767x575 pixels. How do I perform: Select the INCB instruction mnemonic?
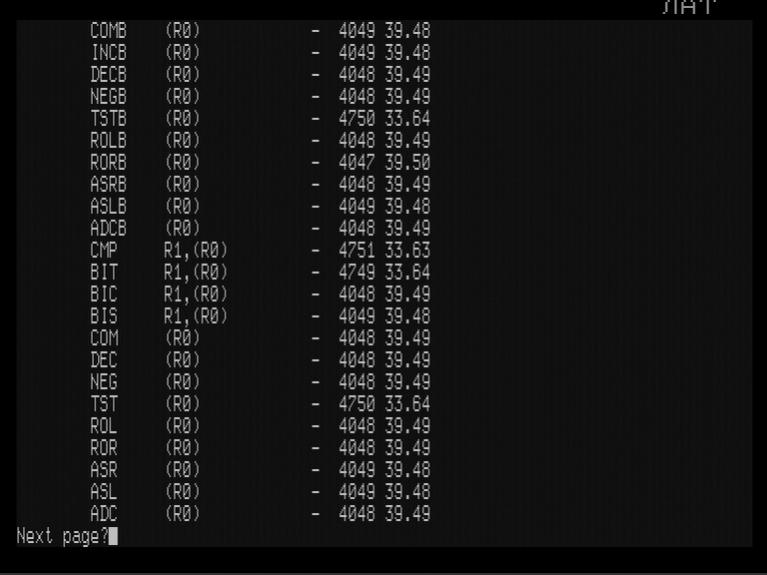coord(109,53)
